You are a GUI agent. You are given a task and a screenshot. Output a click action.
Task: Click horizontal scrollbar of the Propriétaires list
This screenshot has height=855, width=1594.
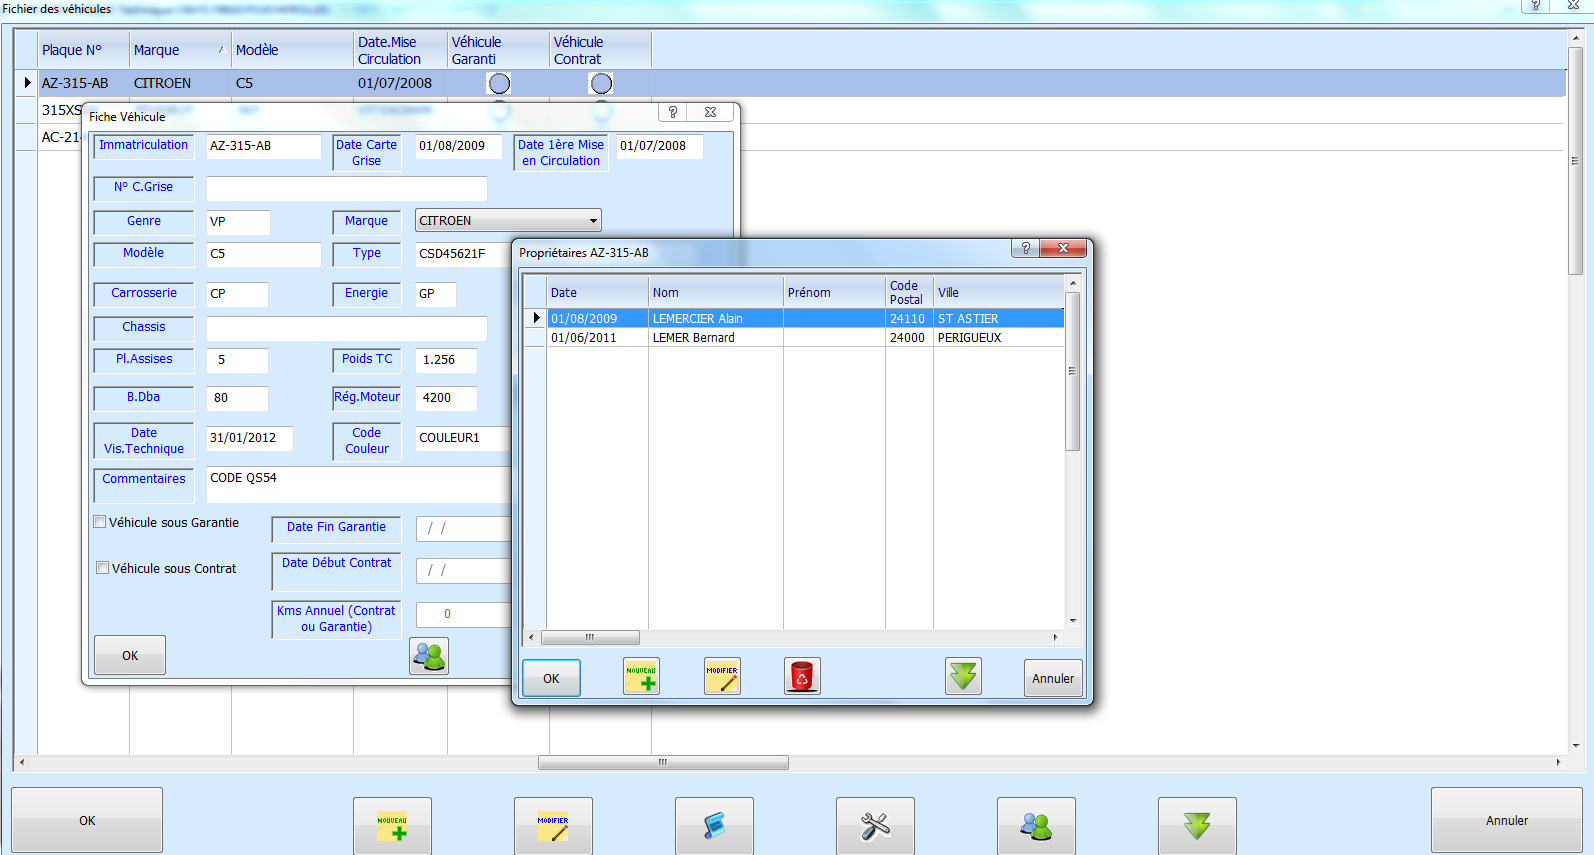coord(590,637)
